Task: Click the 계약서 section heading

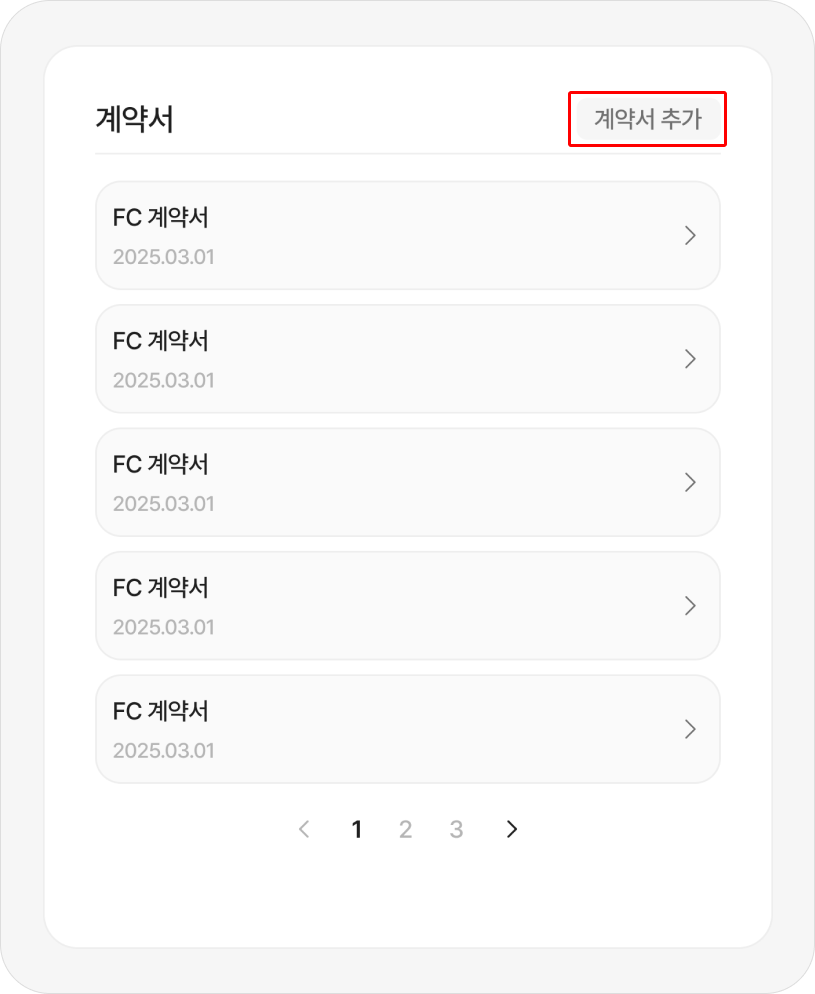Action: (134, 120)
